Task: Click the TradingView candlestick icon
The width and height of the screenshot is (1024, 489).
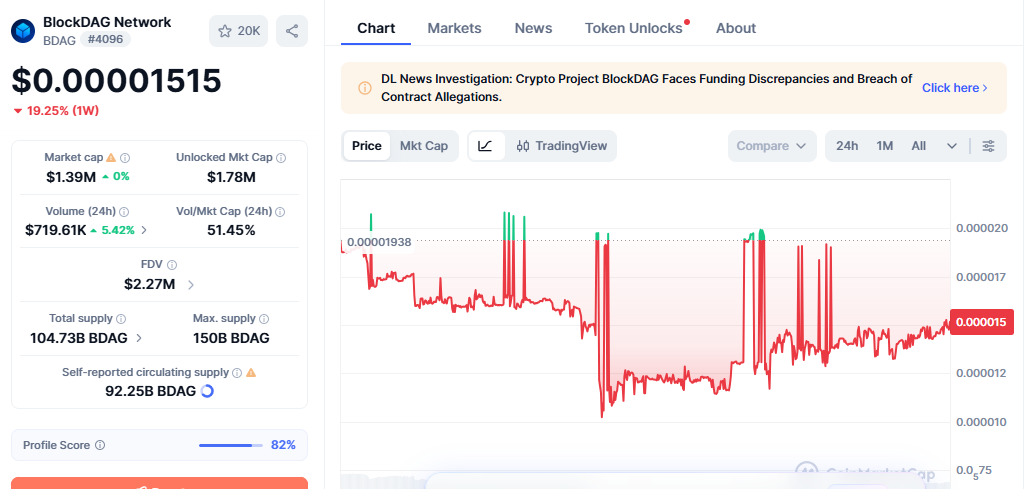Action: coord(523,146)
